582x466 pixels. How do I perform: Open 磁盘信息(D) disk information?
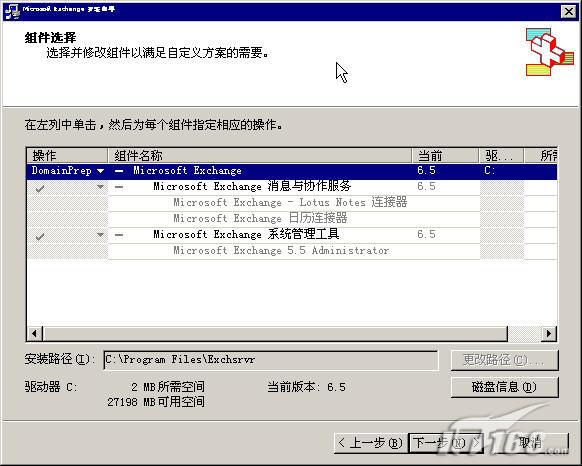504,387
